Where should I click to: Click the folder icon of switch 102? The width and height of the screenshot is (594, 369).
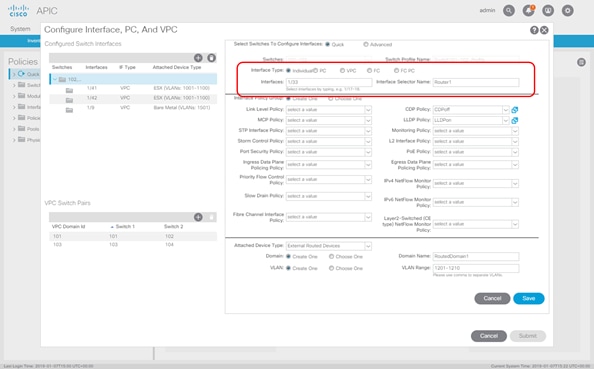(x=62, y=79)
